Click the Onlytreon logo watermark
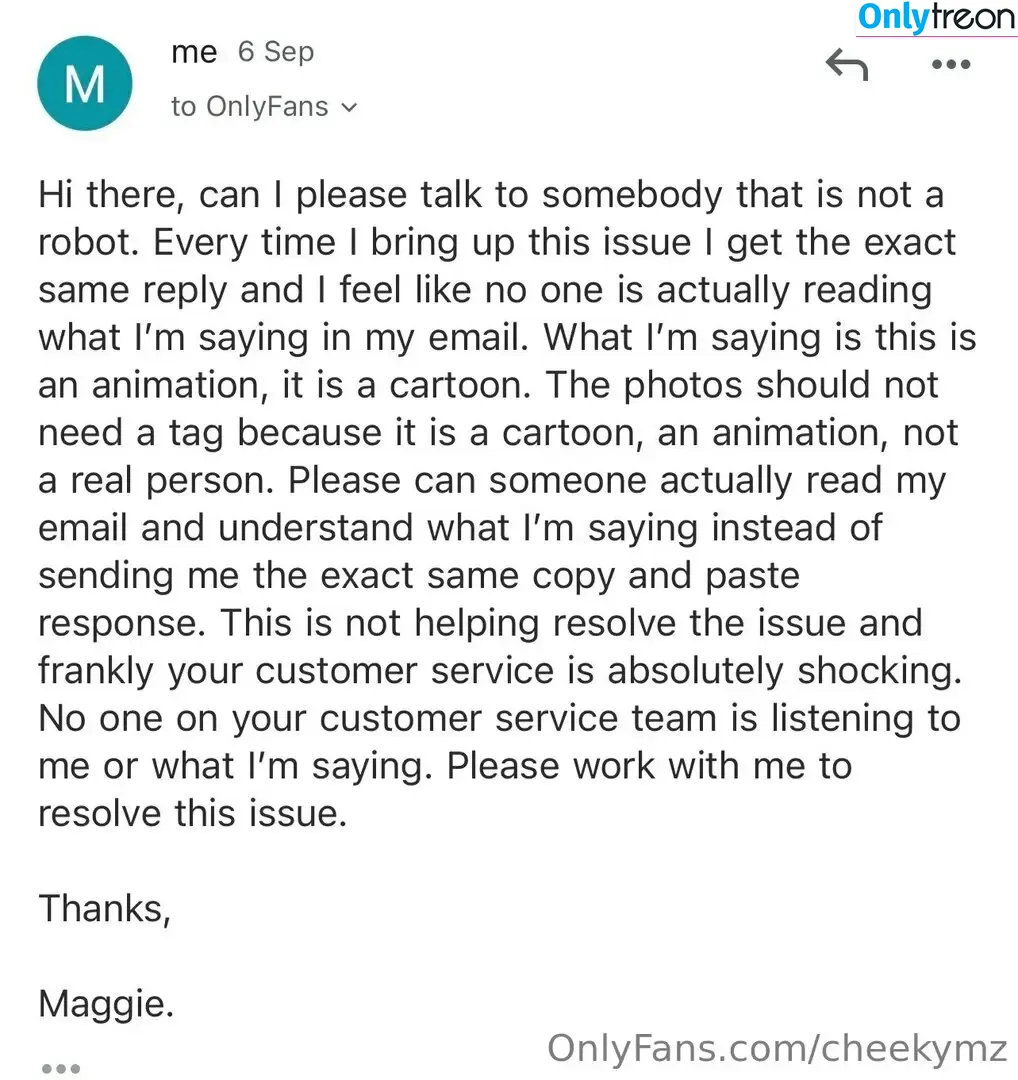The height and width of the screenshot is (1080, 1018). coord(936,18)
